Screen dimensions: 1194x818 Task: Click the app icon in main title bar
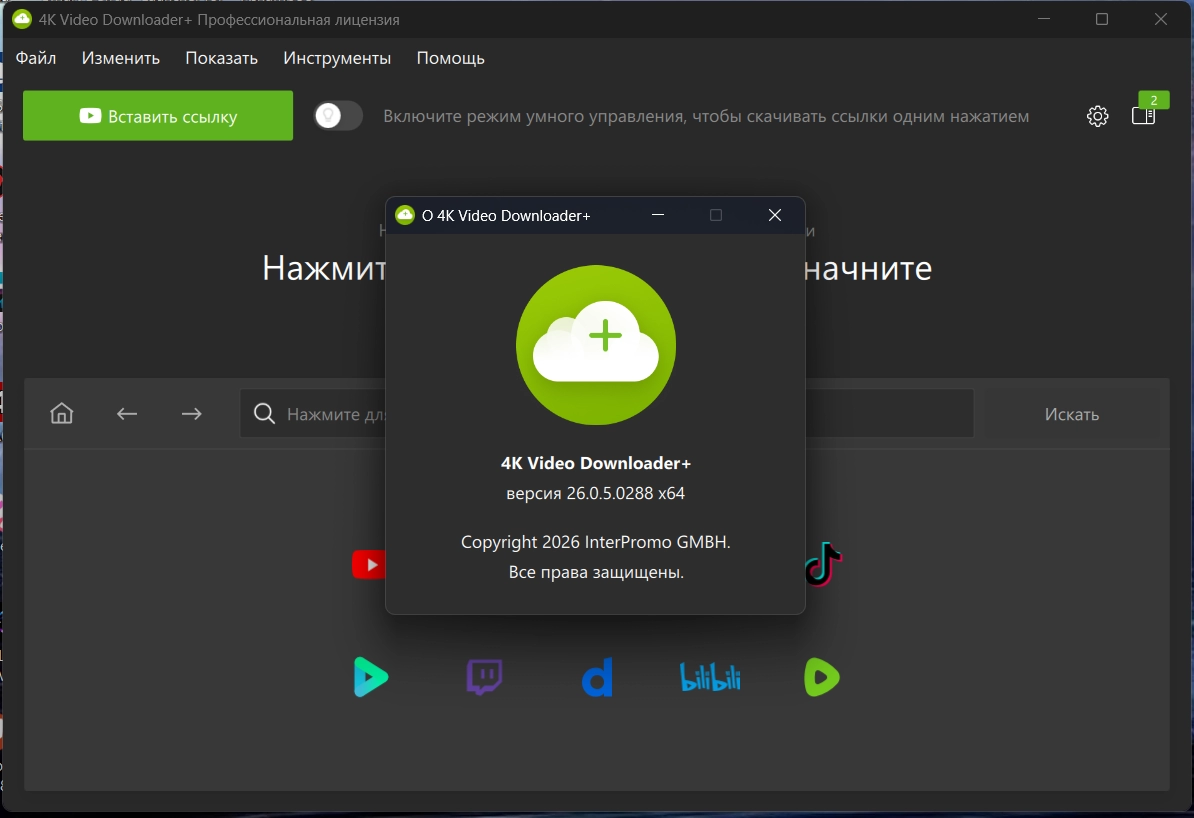click(22, 19)
